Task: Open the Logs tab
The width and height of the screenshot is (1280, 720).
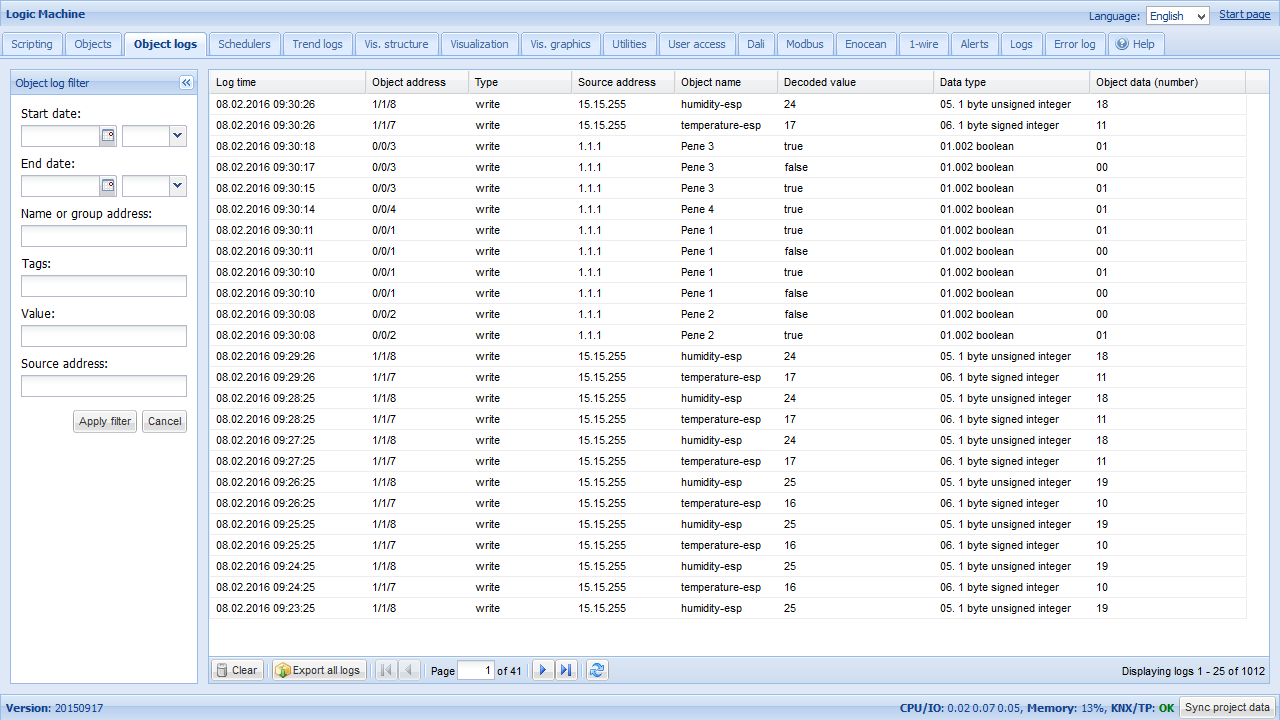Action: (1021, 44)
